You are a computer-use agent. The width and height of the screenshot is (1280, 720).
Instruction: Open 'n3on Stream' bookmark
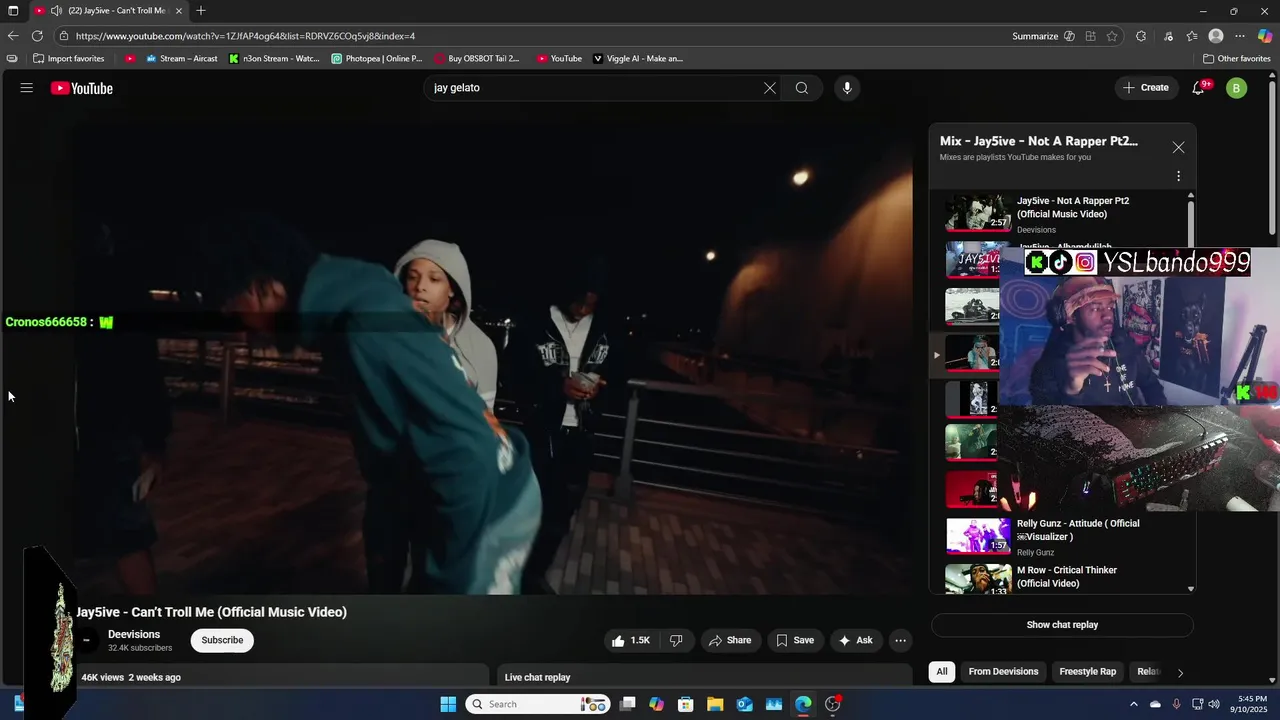coord(274,59)
